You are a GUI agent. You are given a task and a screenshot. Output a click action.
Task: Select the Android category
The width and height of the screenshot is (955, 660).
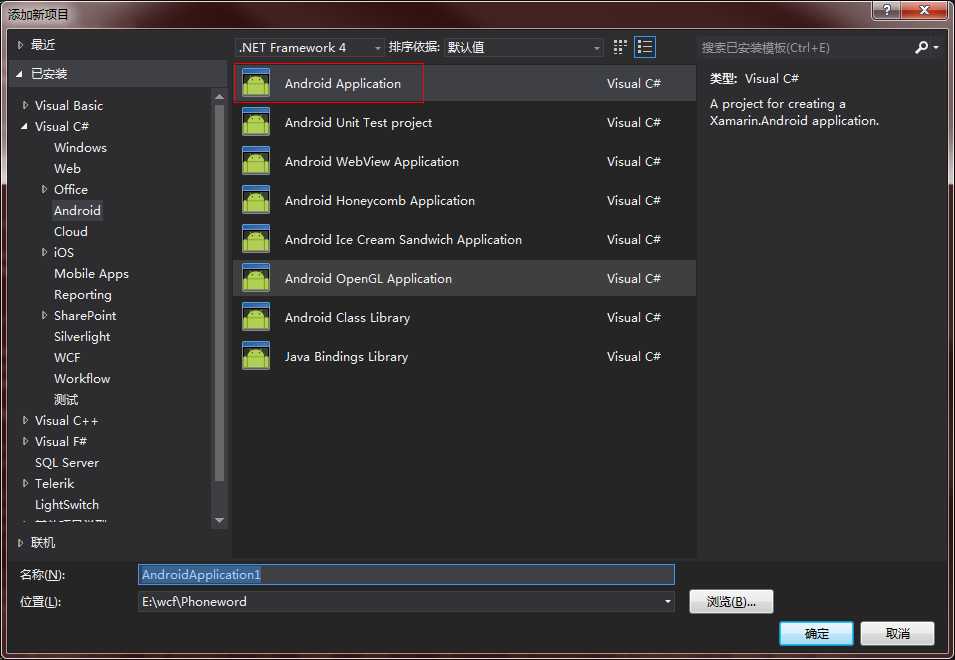(x=77, y=211)
